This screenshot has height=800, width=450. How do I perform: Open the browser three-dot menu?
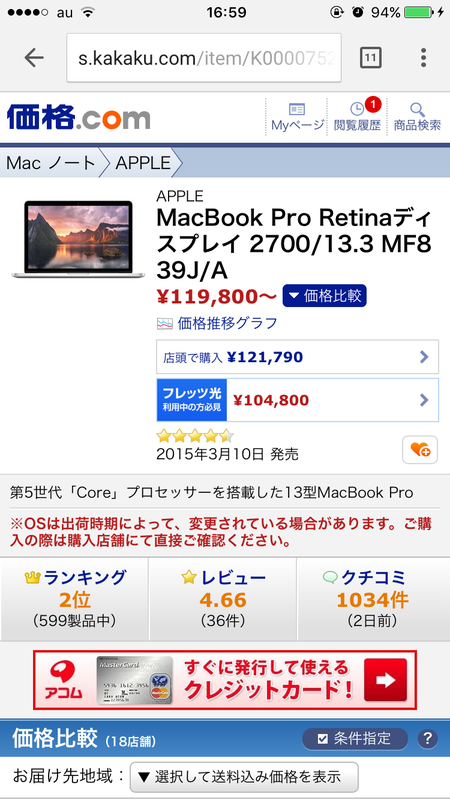[x=423, y=58]
